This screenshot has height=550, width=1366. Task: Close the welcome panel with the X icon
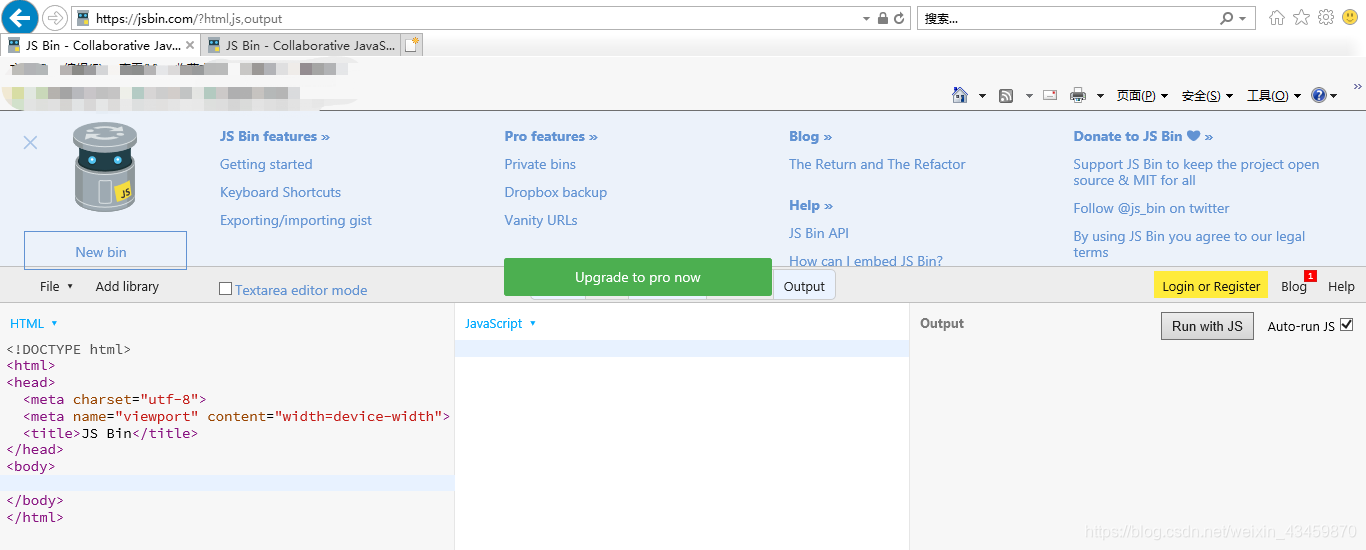tap(30, 142)
